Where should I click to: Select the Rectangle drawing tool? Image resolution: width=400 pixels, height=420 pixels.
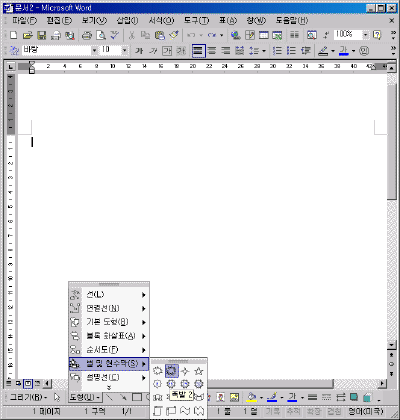pyautogui.click(x=137, y=397)
